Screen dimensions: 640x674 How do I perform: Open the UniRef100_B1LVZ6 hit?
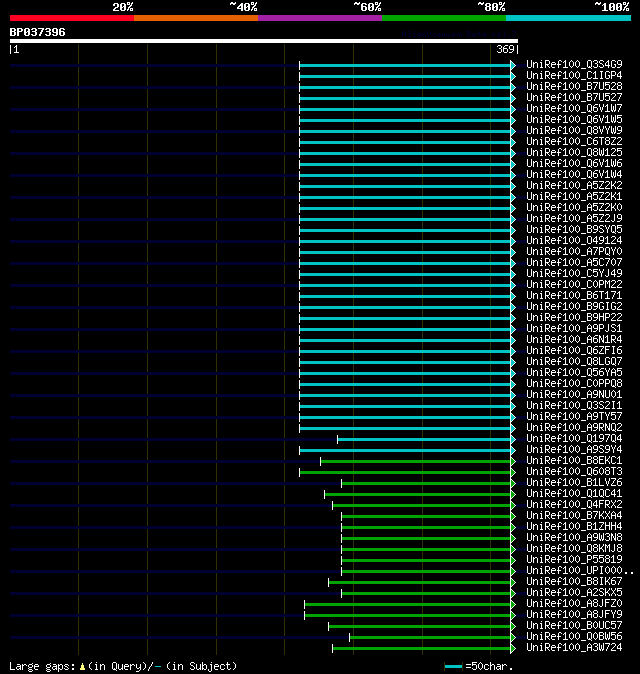[x=574, y=482]
